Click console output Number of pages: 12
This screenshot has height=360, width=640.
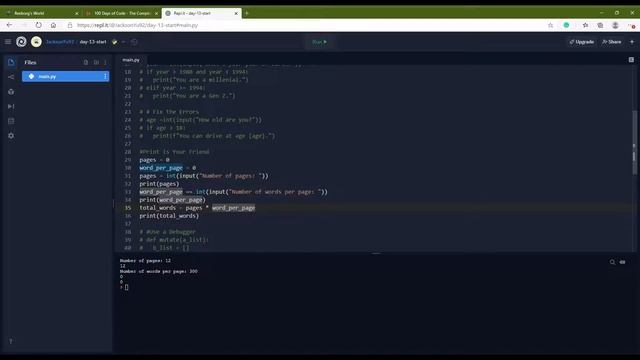coord(145,260)
